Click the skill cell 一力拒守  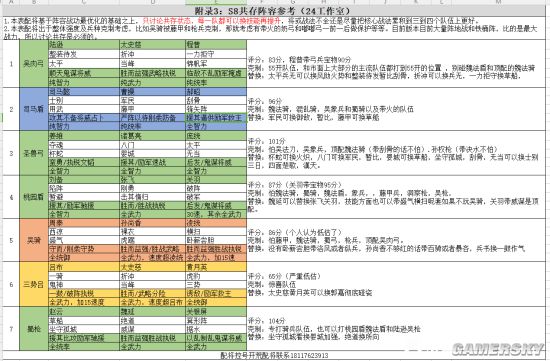point(216,54)
